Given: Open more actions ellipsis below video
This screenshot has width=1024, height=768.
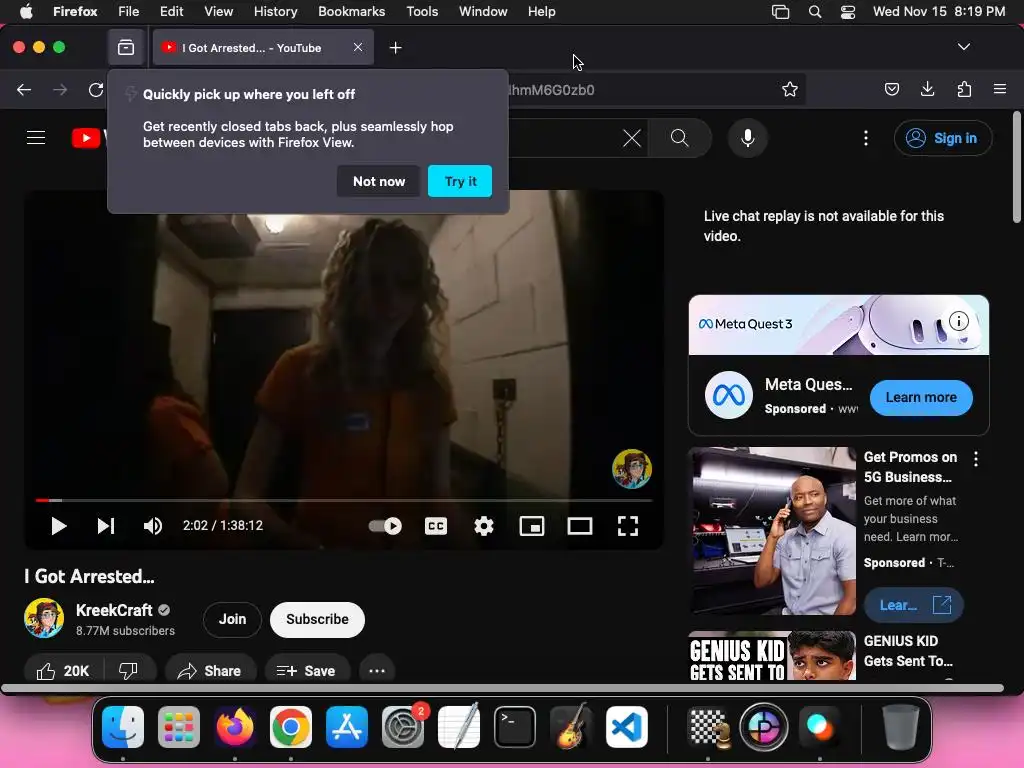Looking at the screenshot, I should (377, 671).
